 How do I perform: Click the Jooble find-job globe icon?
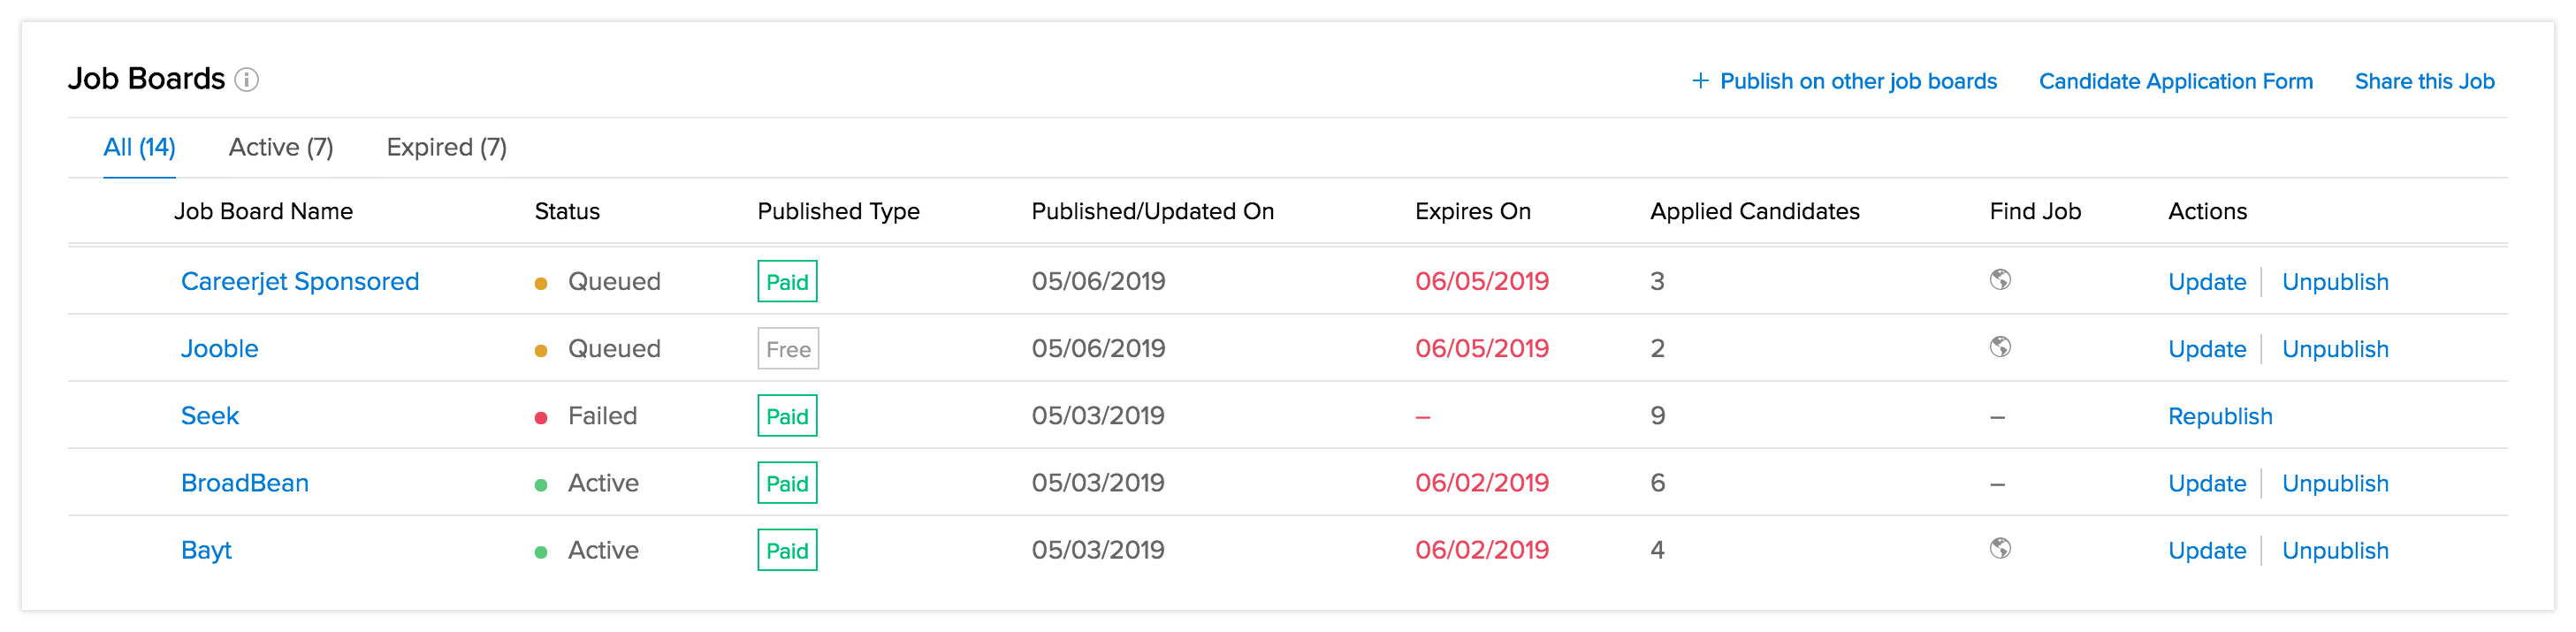click(2000, 347)
